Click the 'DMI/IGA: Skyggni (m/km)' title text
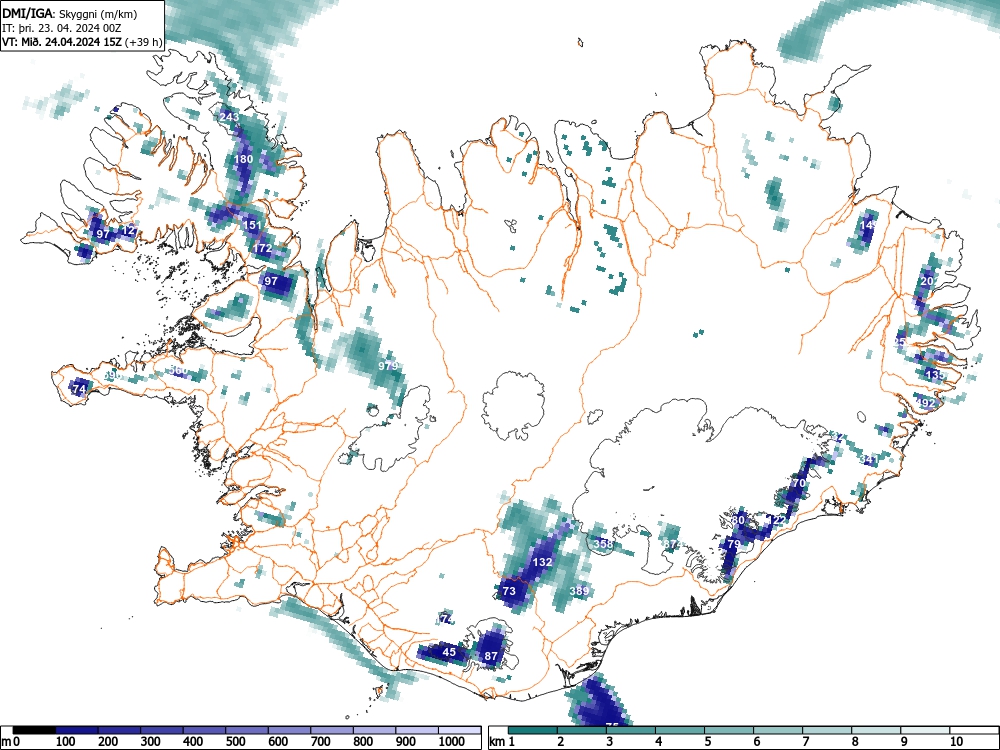1000x750 pixels. [70, 13]
